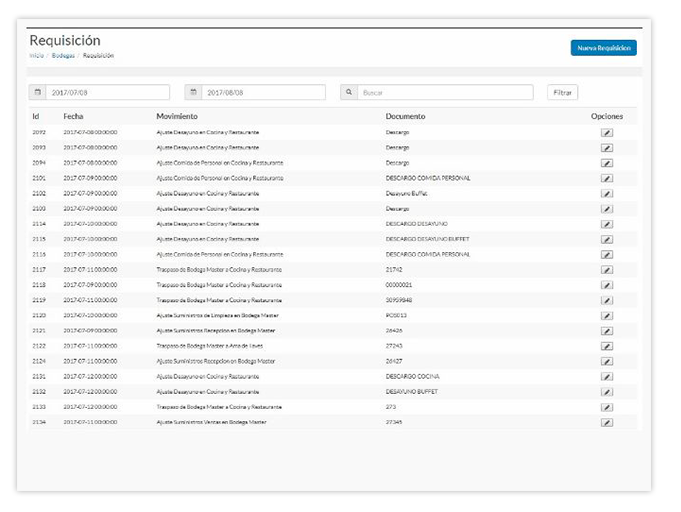Edit requisition 2101 with pencil icon
The width and height of the screenshot is (681, 512).
(x=606, y=178)
